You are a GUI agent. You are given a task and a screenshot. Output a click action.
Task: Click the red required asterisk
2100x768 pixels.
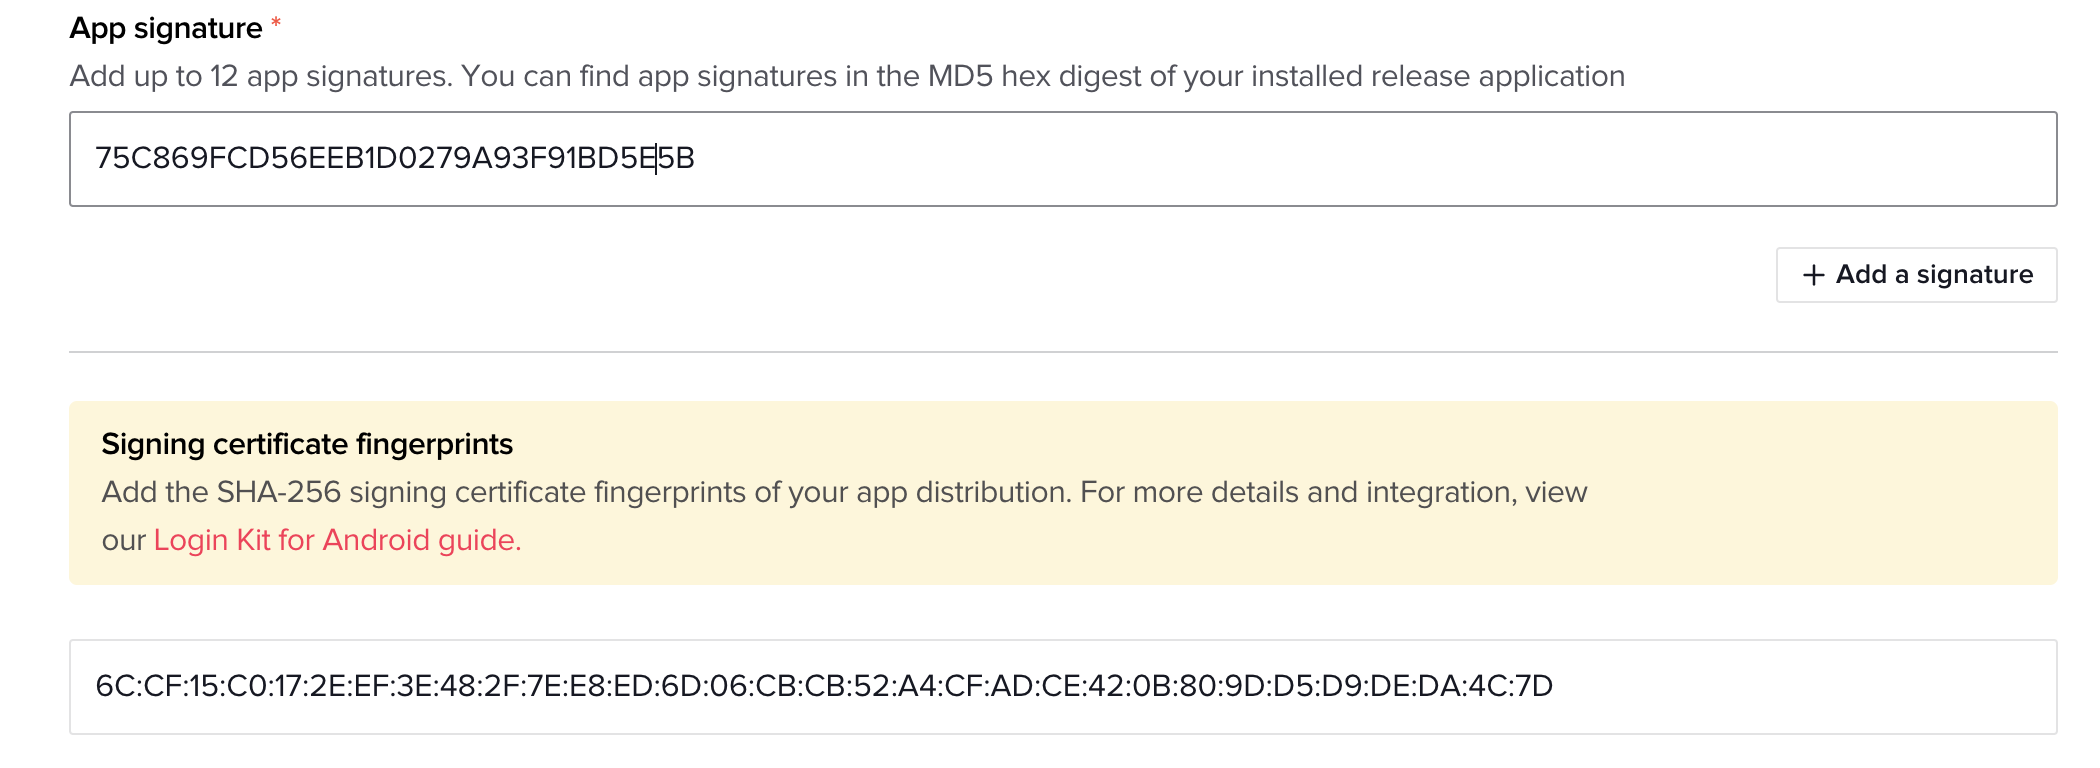276,24
